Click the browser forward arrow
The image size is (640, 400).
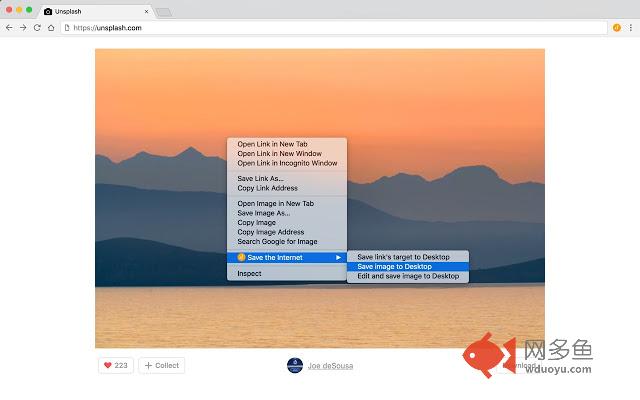pyautogui.click(x=23, y=28)
